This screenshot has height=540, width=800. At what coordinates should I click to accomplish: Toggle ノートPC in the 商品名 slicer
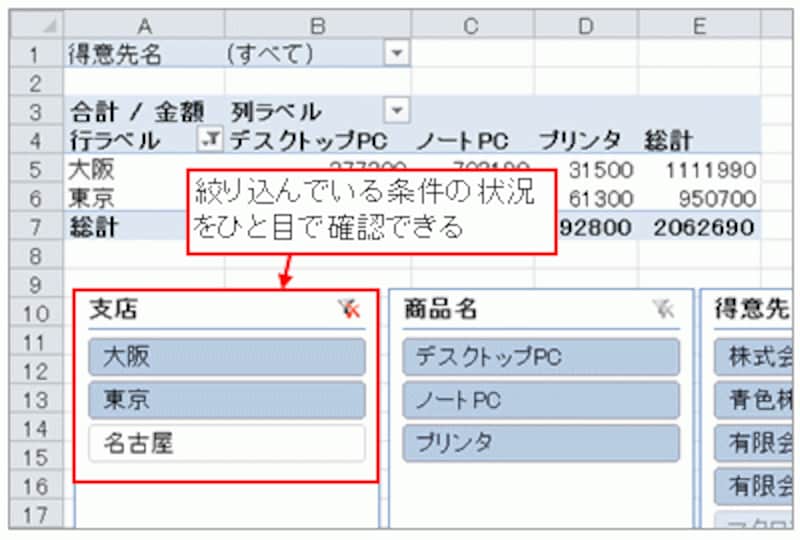[541, 399]
